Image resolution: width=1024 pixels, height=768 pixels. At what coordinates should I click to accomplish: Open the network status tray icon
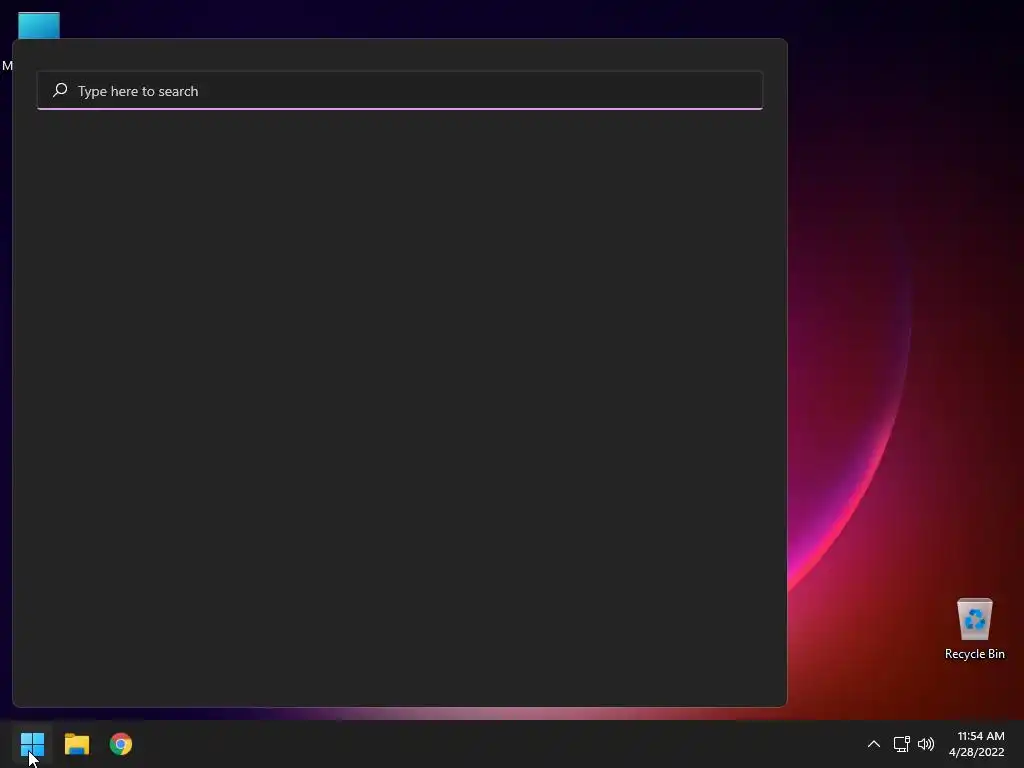click(901, 744)
